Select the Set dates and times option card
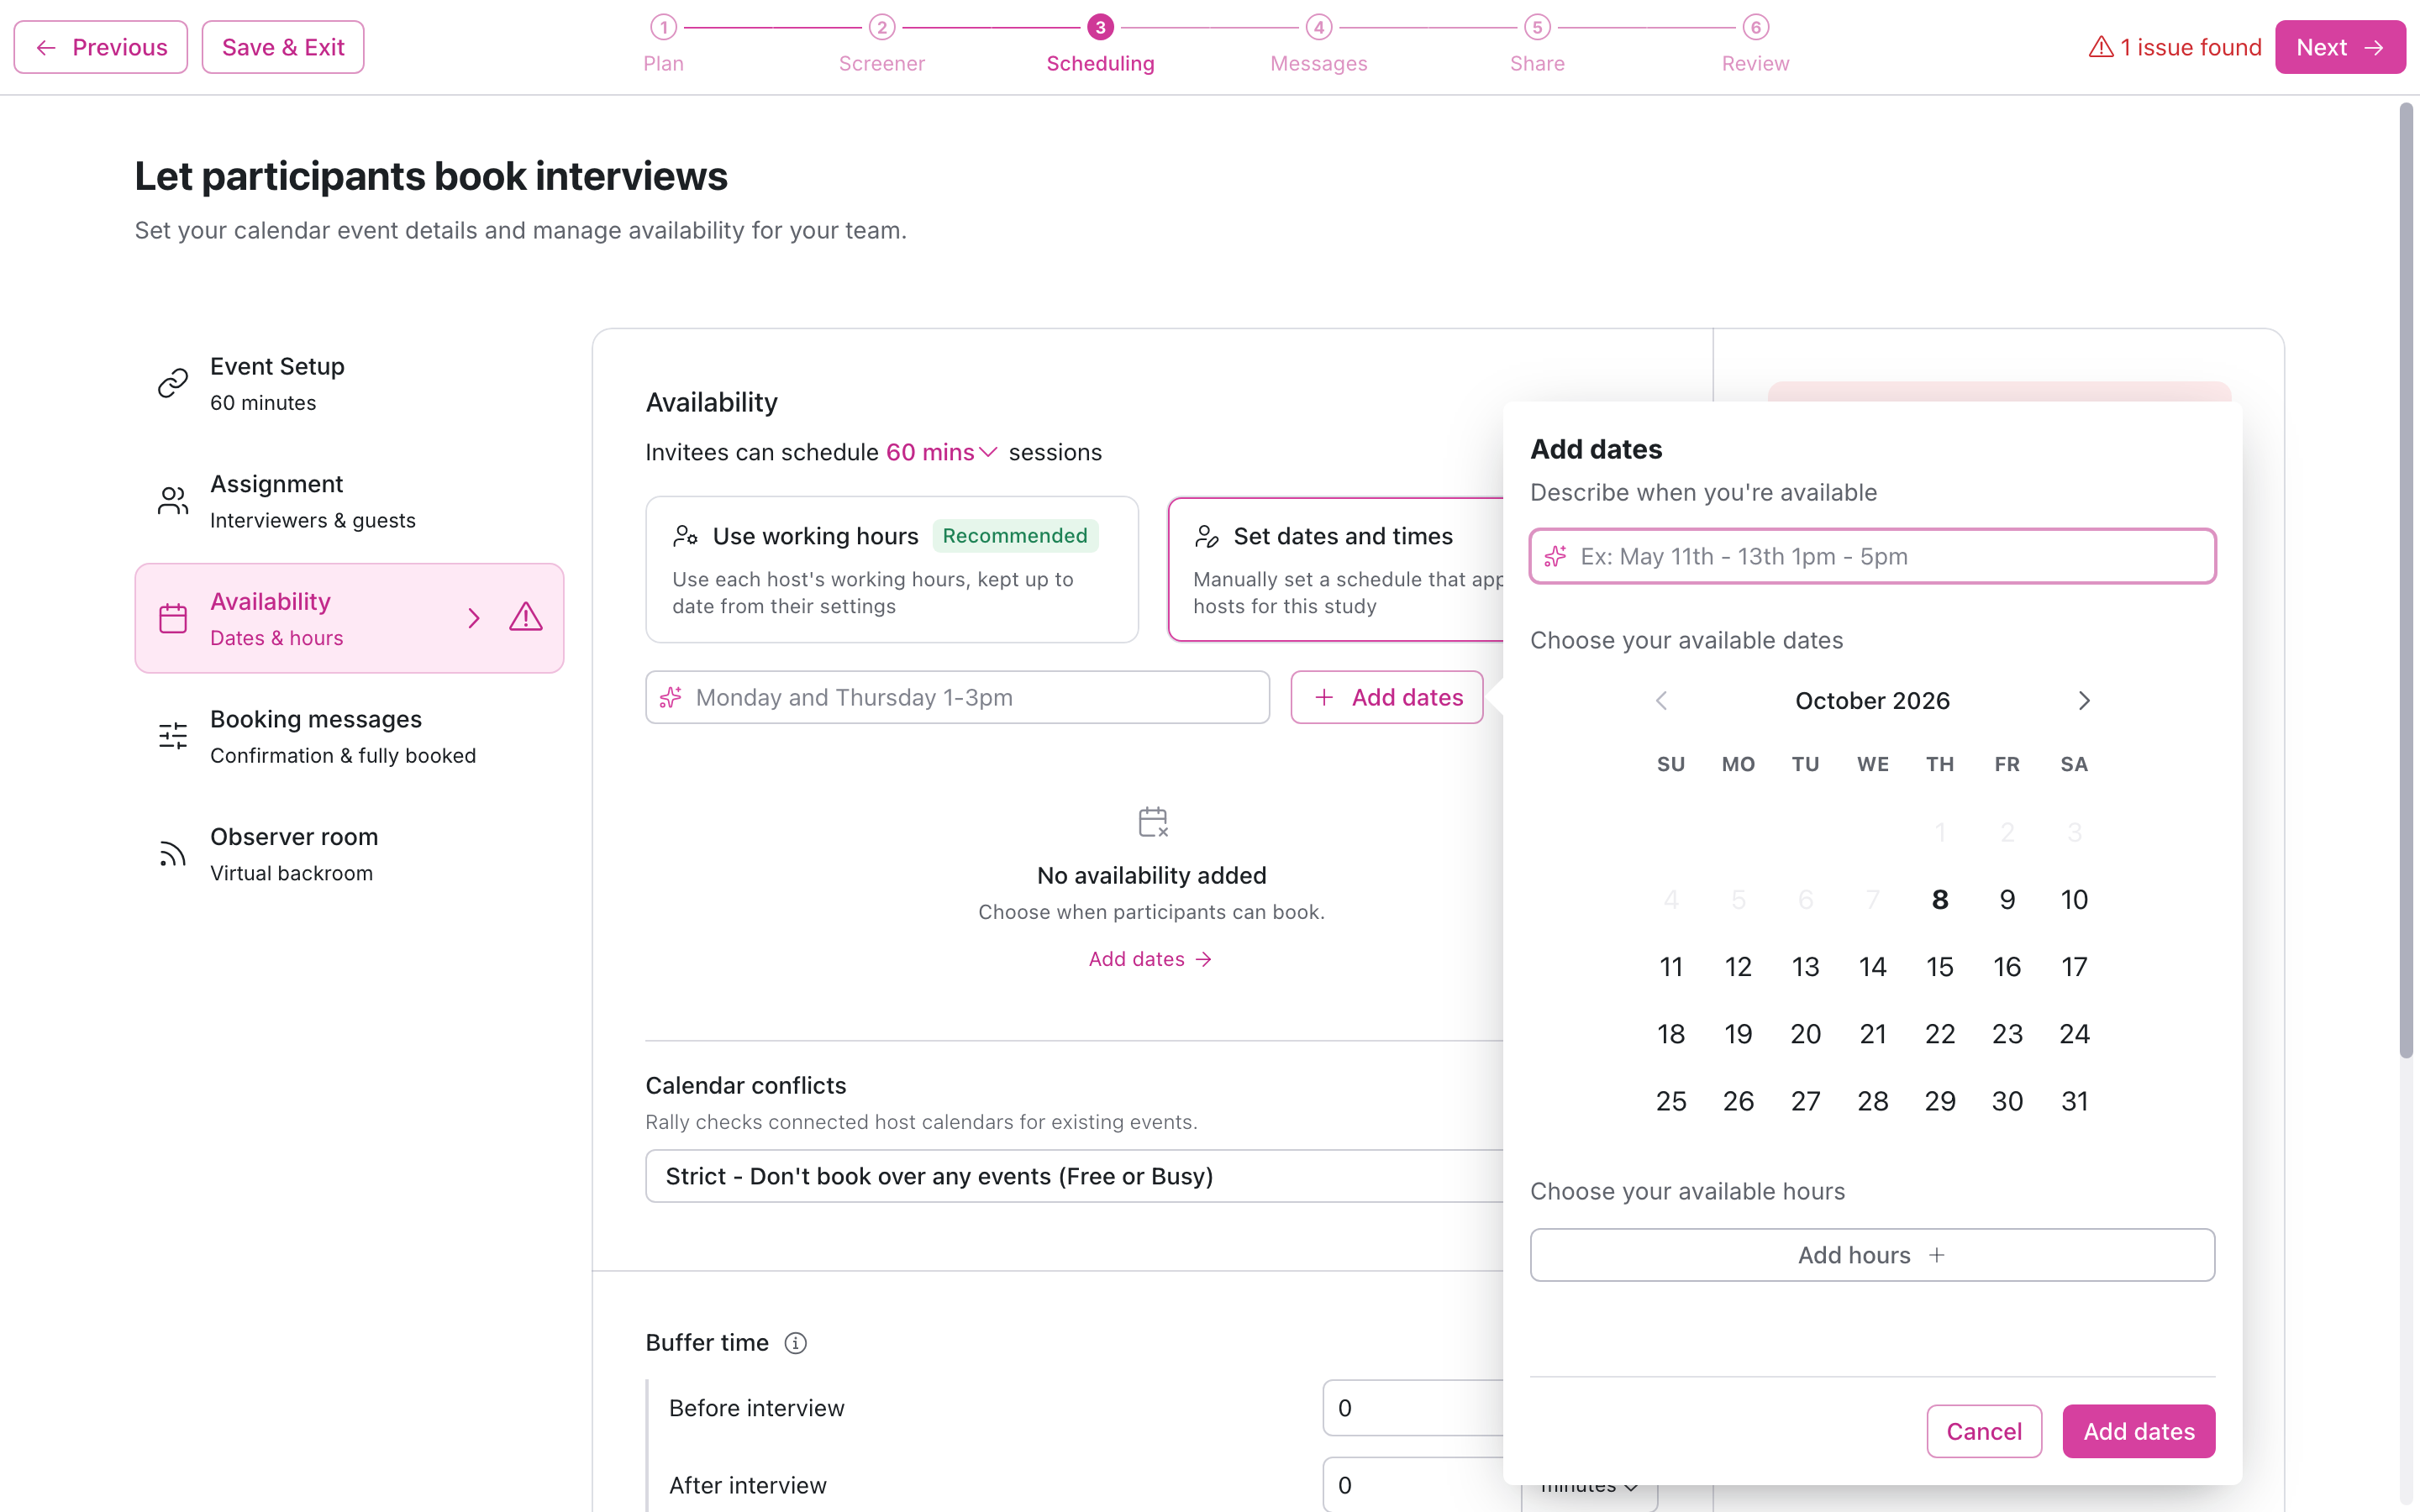Screen dimensions: 2420x1512 pyautogui.click(x=1336, y=569)
